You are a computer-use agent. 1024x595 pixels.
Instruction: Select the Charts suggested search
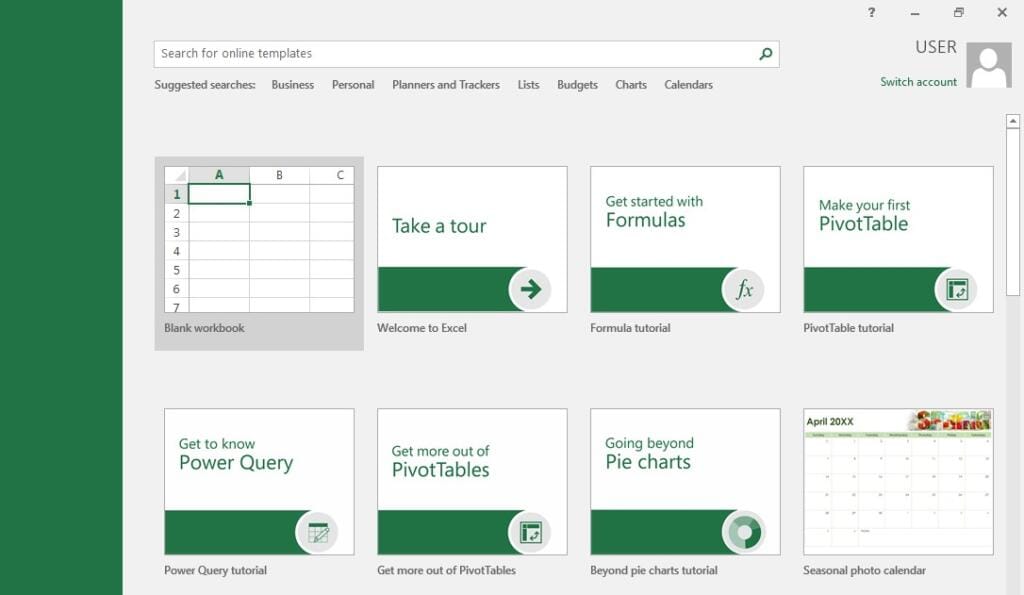point(631,85)
